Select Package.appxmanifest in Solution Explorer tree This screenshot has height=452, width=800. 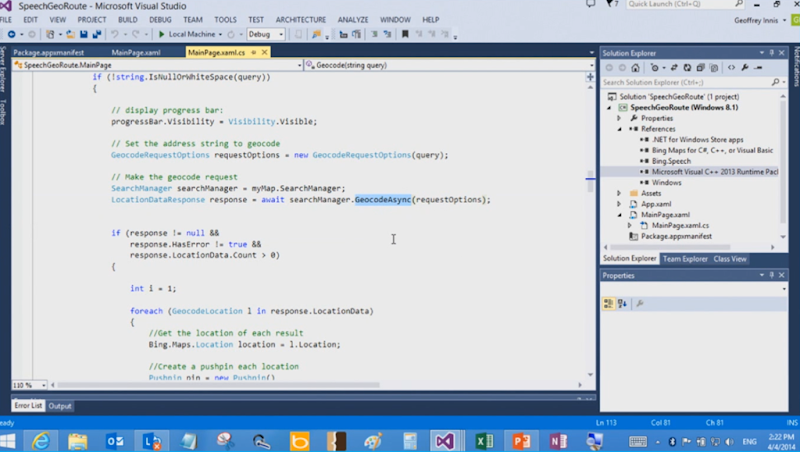click(x=676, y=236)
